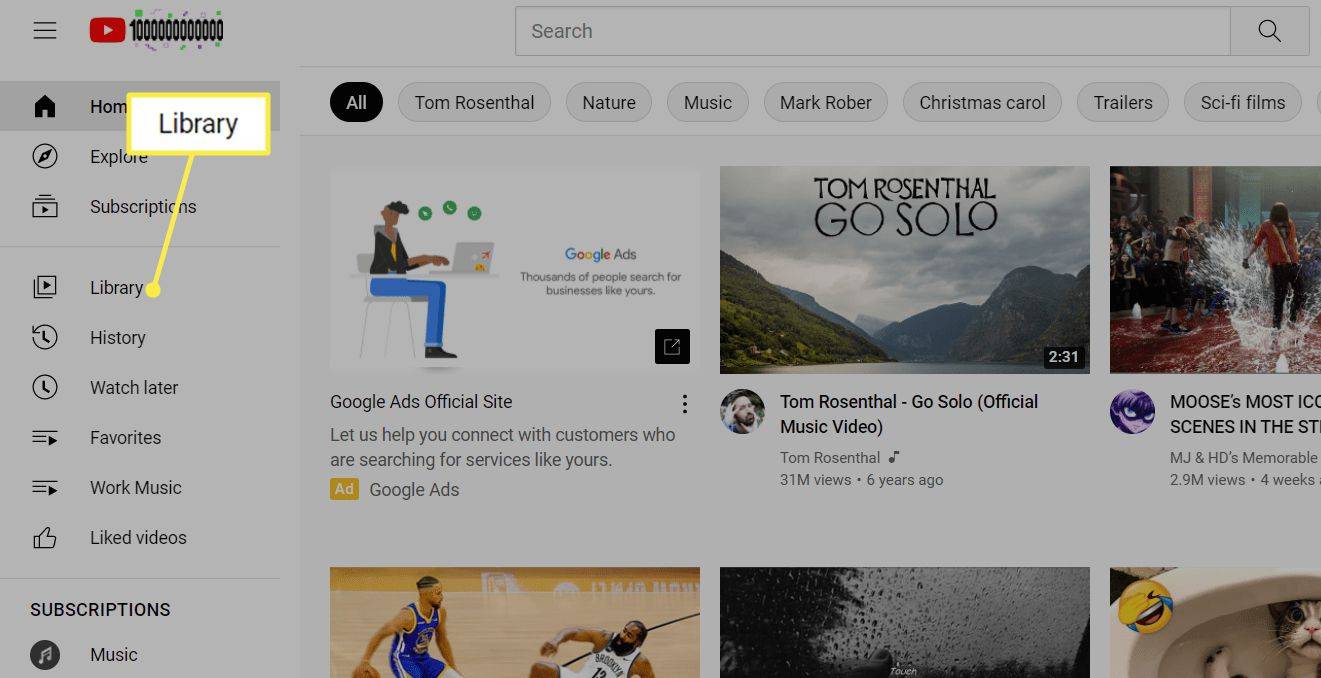Screen dimensions: 1321x678
Task: Play the Tom Rosenthal Go Solo thumbnail
Action: 905,270
